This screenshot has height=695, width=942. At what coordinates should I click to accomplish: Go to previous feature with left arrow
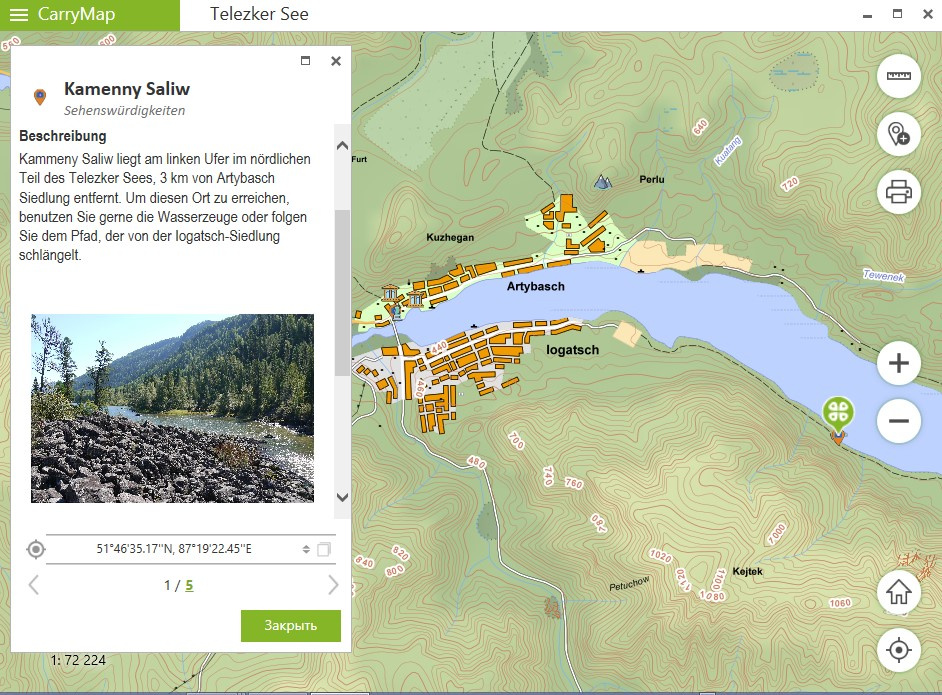tap(33, 585)
